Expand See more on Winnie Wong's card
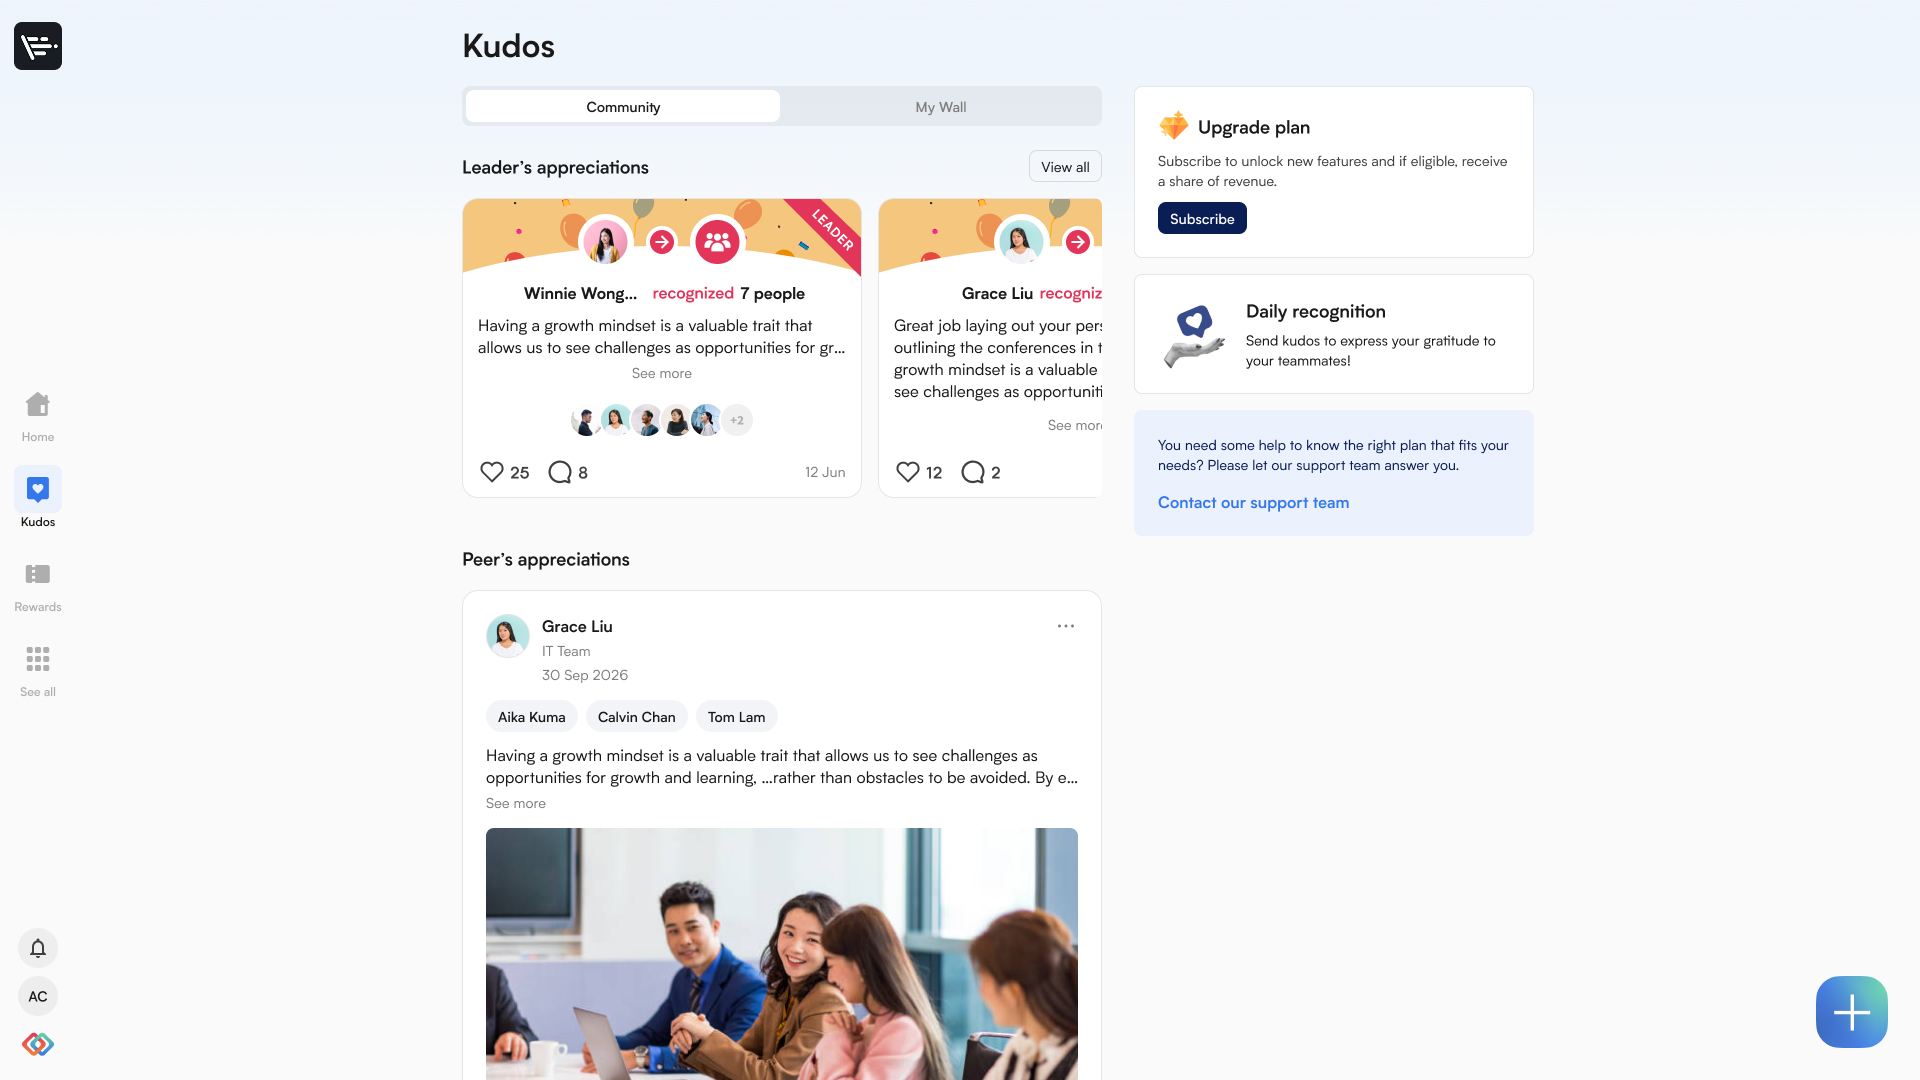This screenshot has width=1920, height=1080. pyautogui.click(x=662, y=373)
